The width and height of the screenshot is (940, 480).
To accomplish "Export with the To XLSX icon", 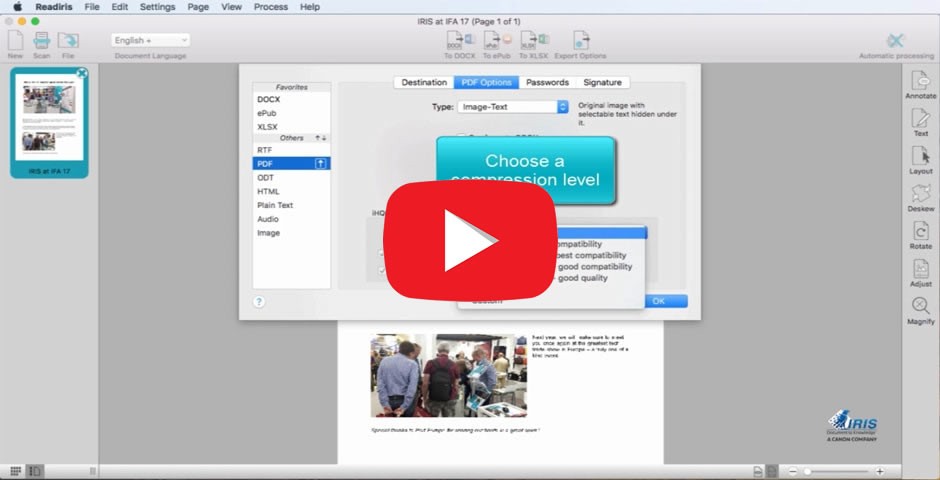I will point(534,41).
